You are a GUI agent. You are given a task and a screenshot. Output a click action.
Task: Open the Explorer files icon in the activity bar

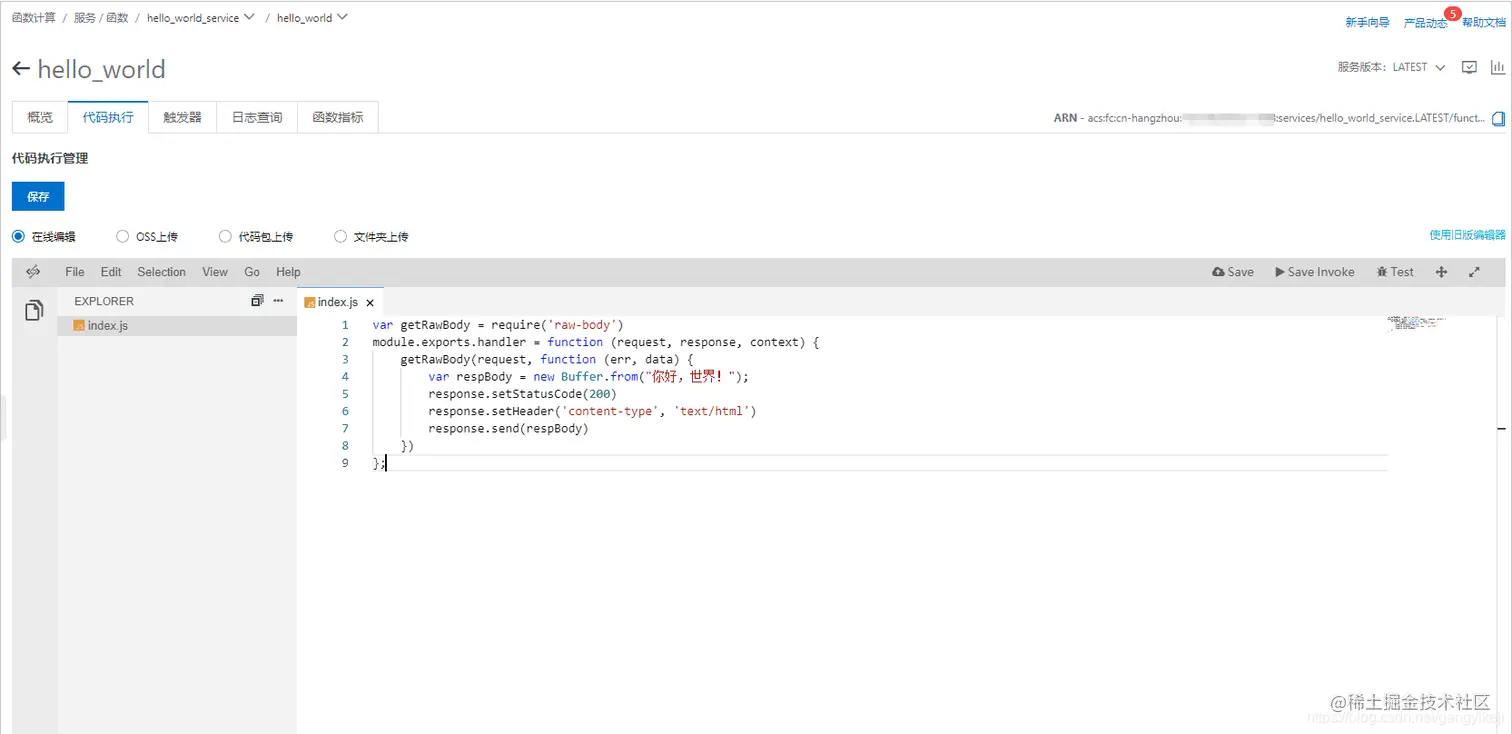coord(34,311)
